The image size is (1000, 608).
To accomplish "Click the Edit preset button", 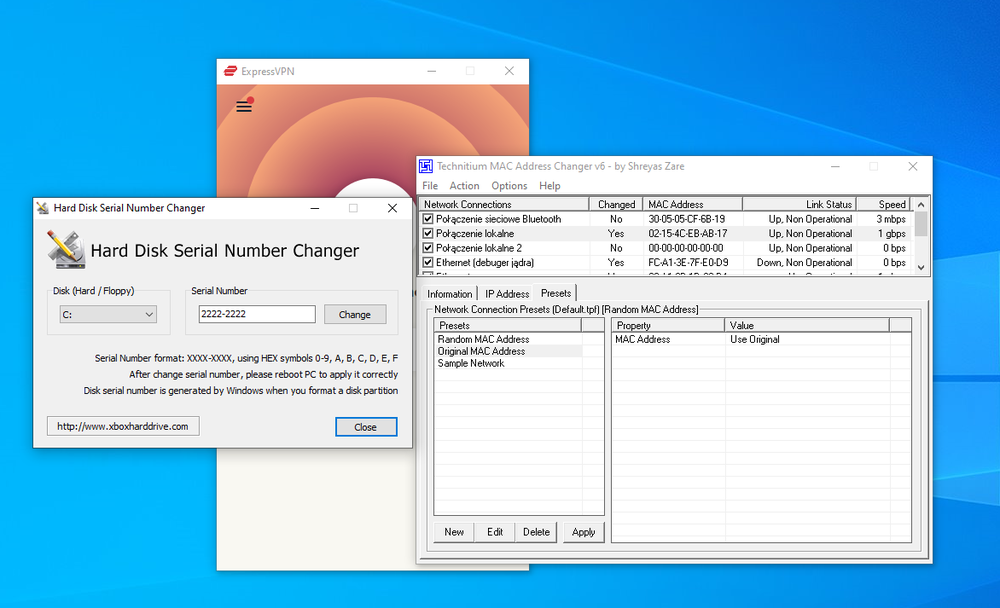I will point(495,532).
